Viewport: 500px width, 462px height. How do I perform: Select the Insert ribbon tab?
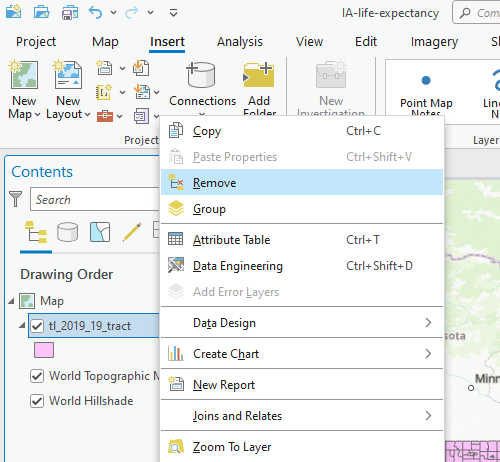tap(167, 42)
